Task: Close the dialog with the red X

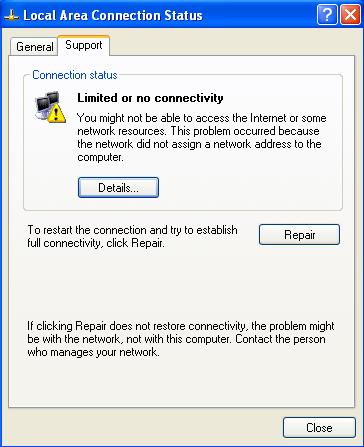Action: [350, 15]
